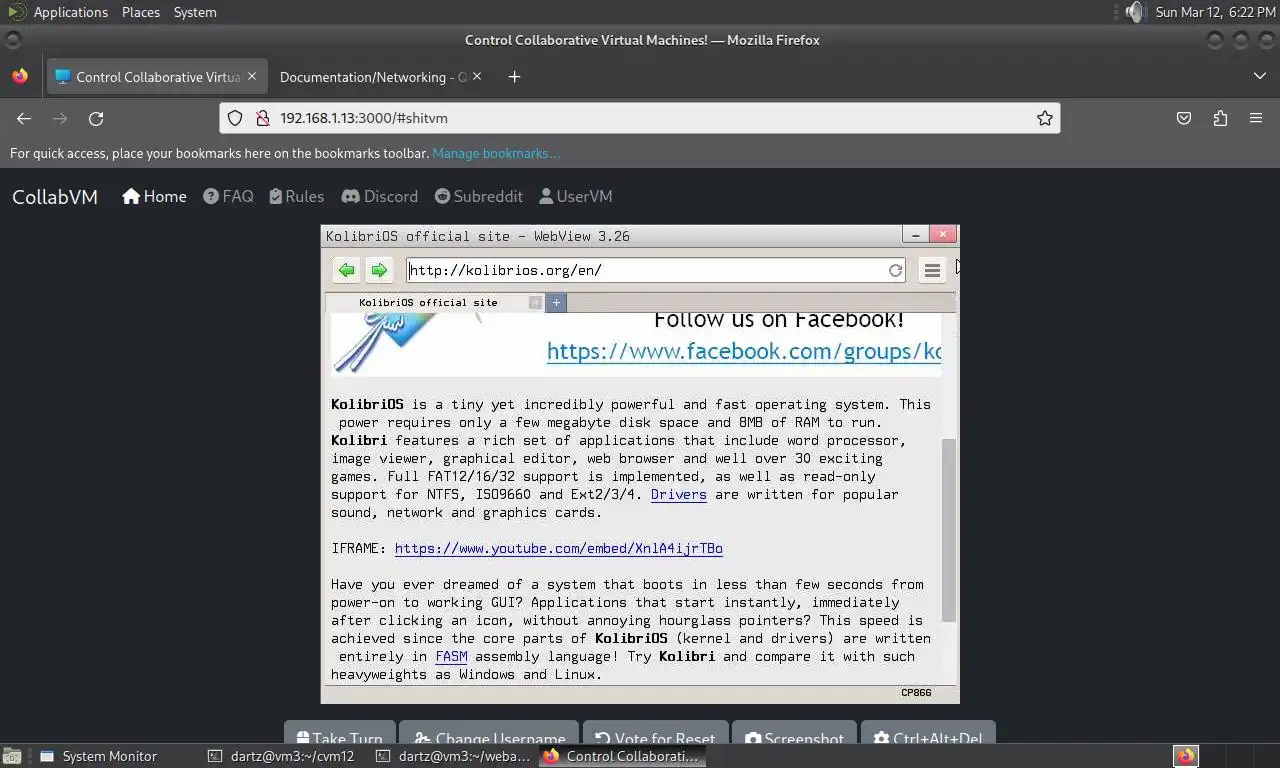Open the Places menu
This screenshot has width=1280, height=768.
(141, 12)
